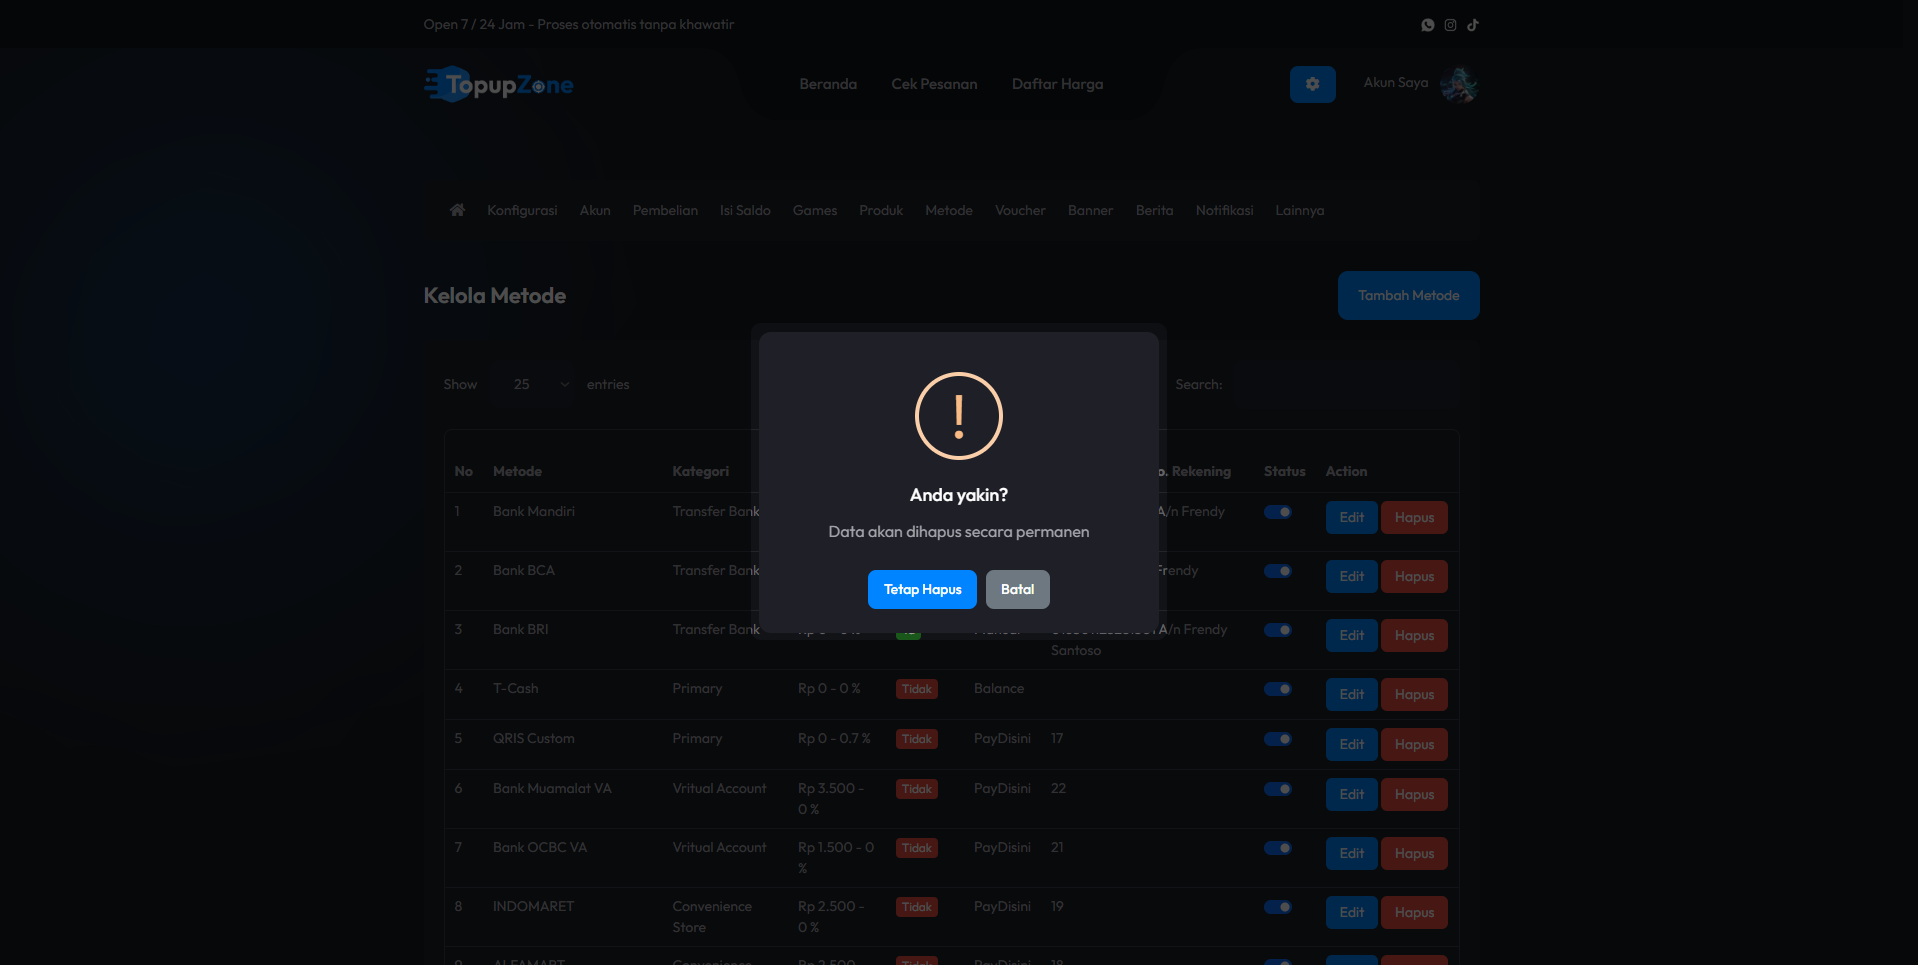
Task: Edit the T-Cash method
Action: (1351, 694)
